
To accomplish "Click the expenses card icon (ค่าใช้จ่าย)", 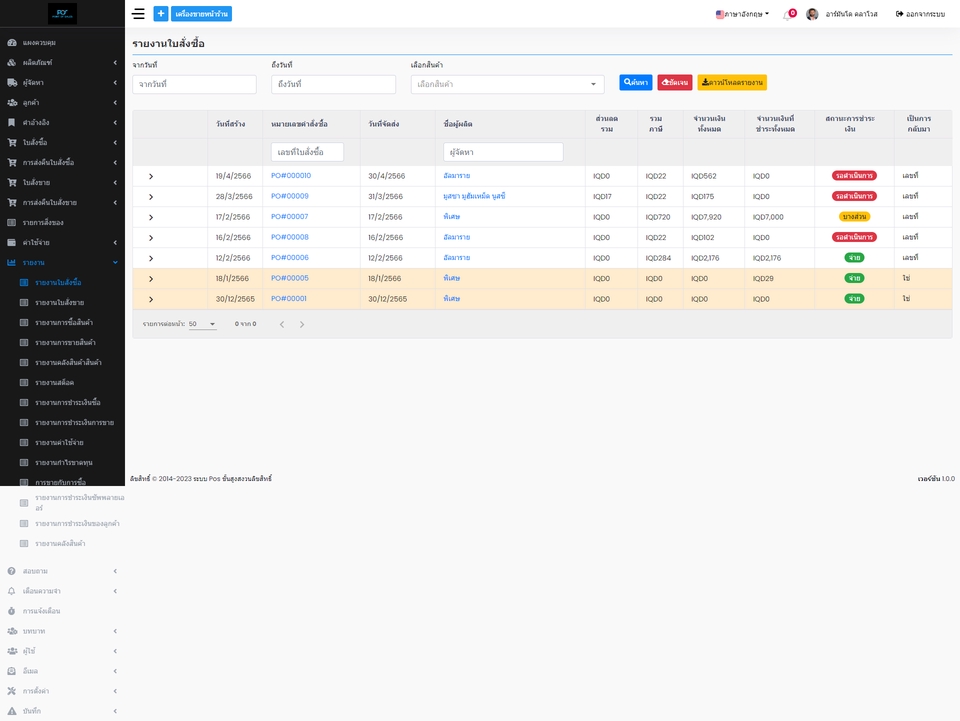I will (12, 242).
